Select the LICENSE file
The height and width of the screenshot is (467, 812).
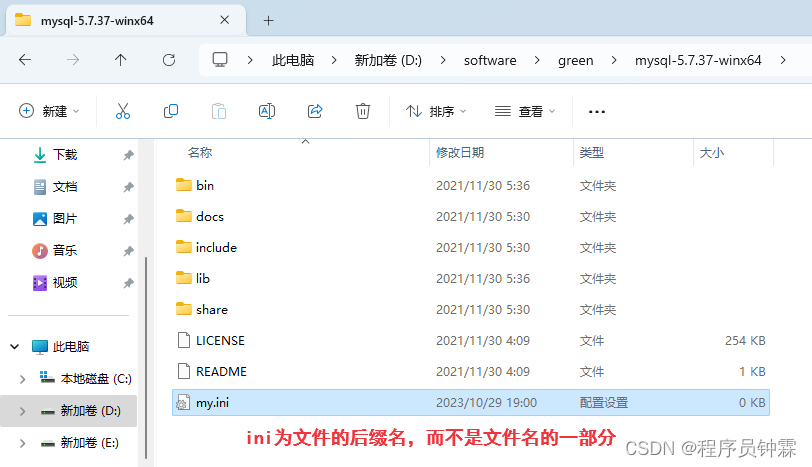(x=471, y=341)
